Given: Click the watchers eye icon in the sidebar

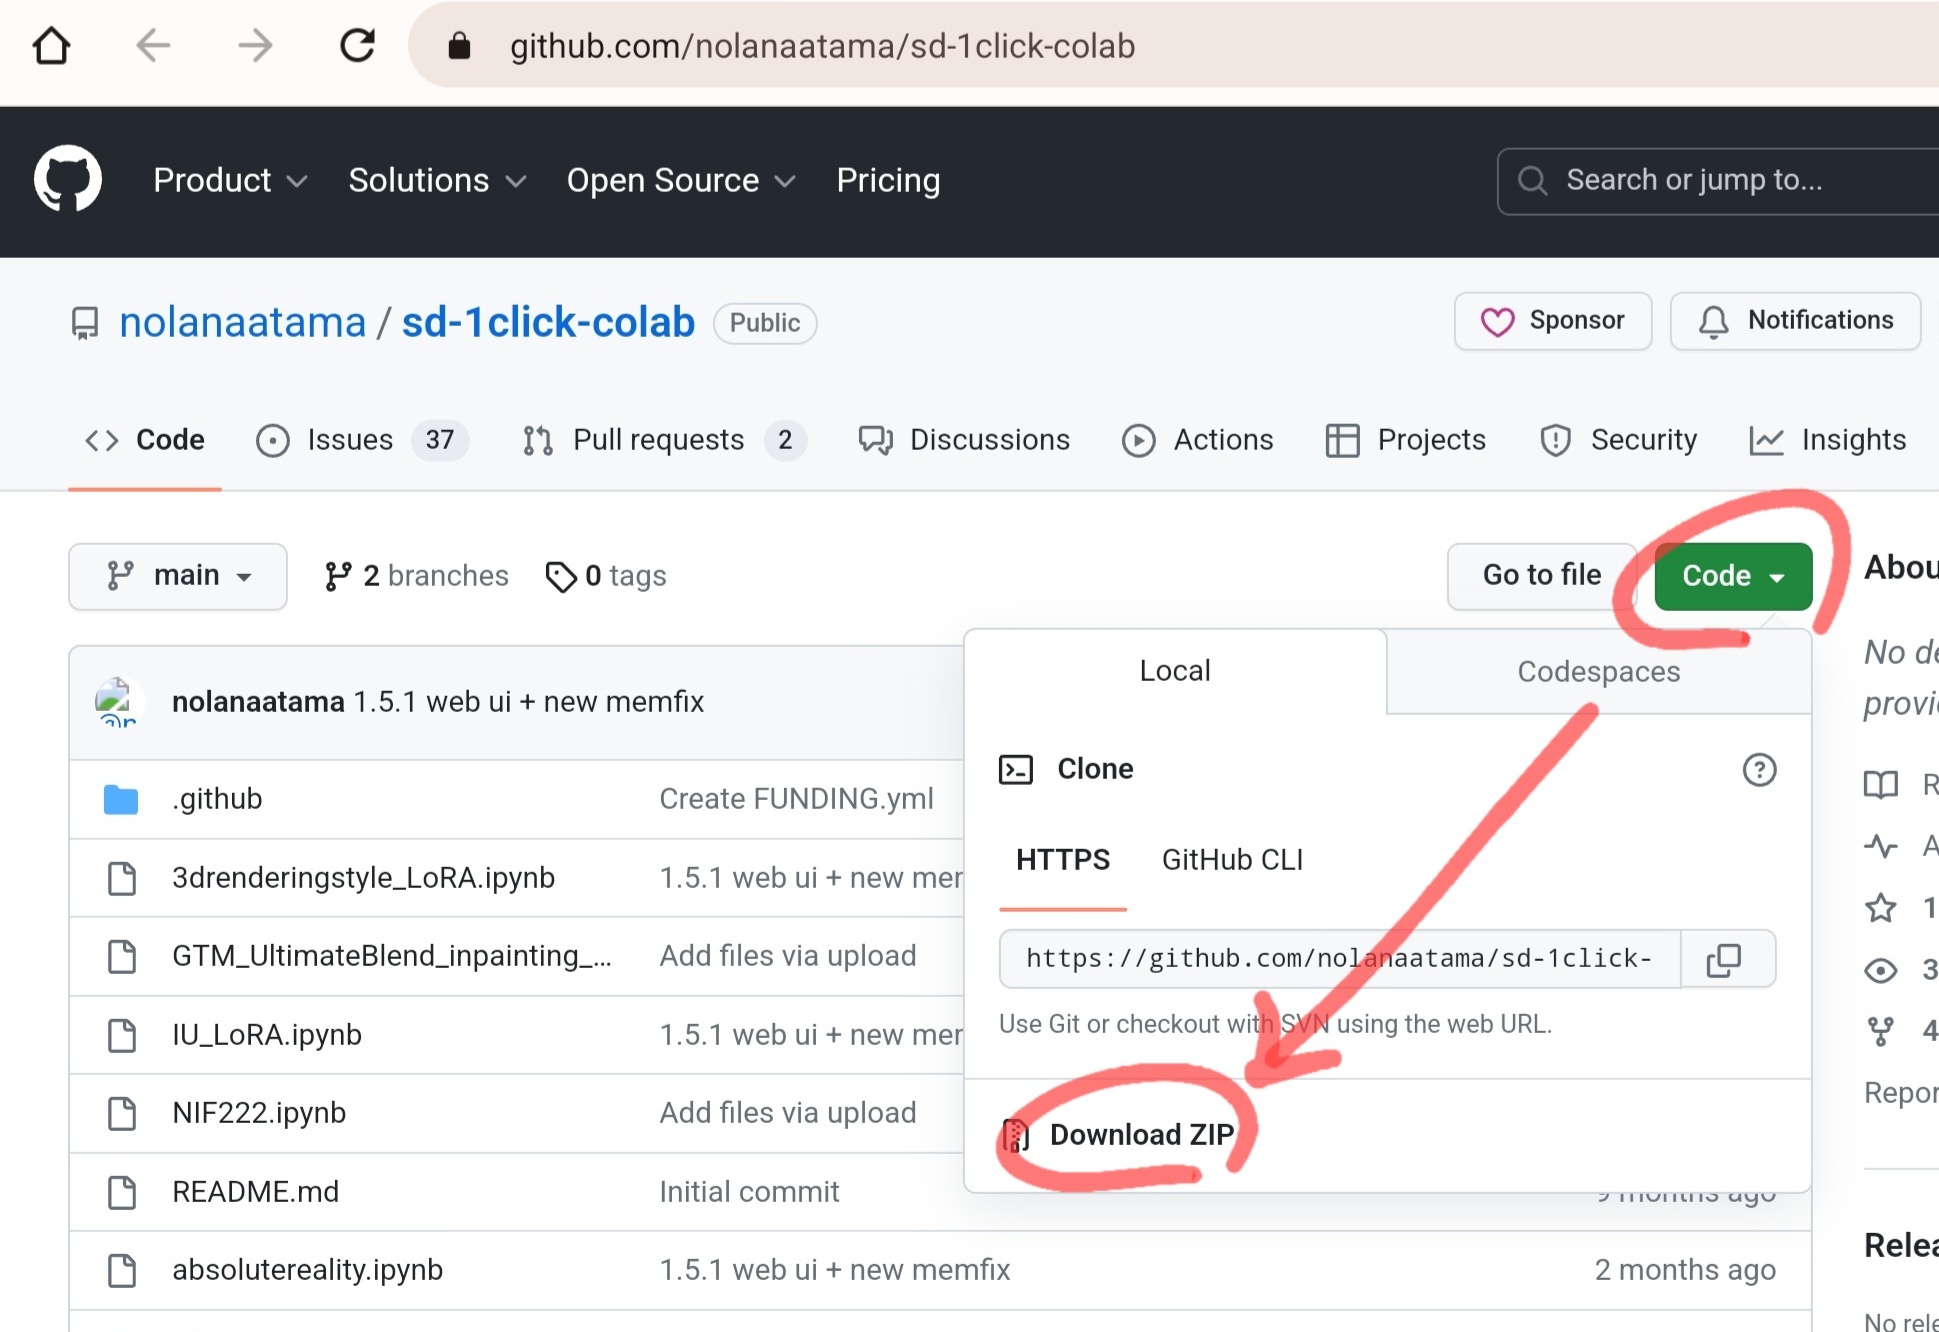Looking at the screenshot, I should click(x=1880, y=969).
